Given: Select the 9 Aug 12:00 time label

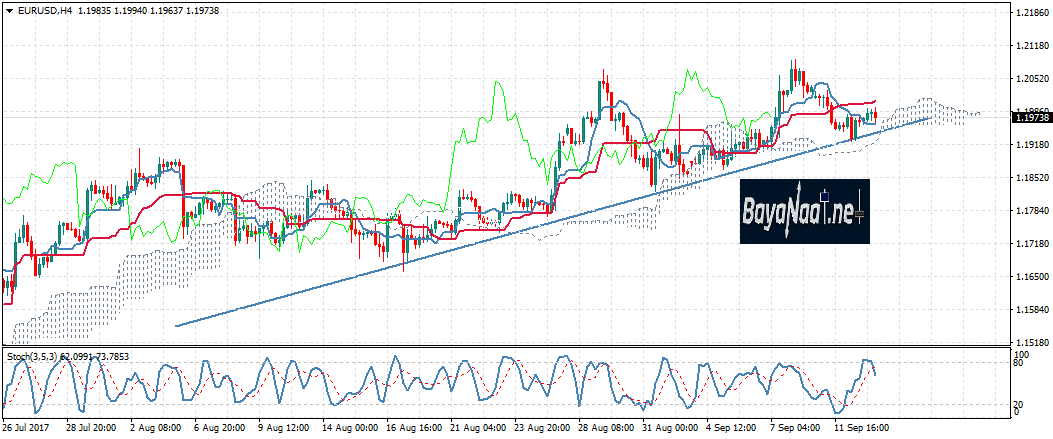Looking at the screenshot, I should click(284, 426).
